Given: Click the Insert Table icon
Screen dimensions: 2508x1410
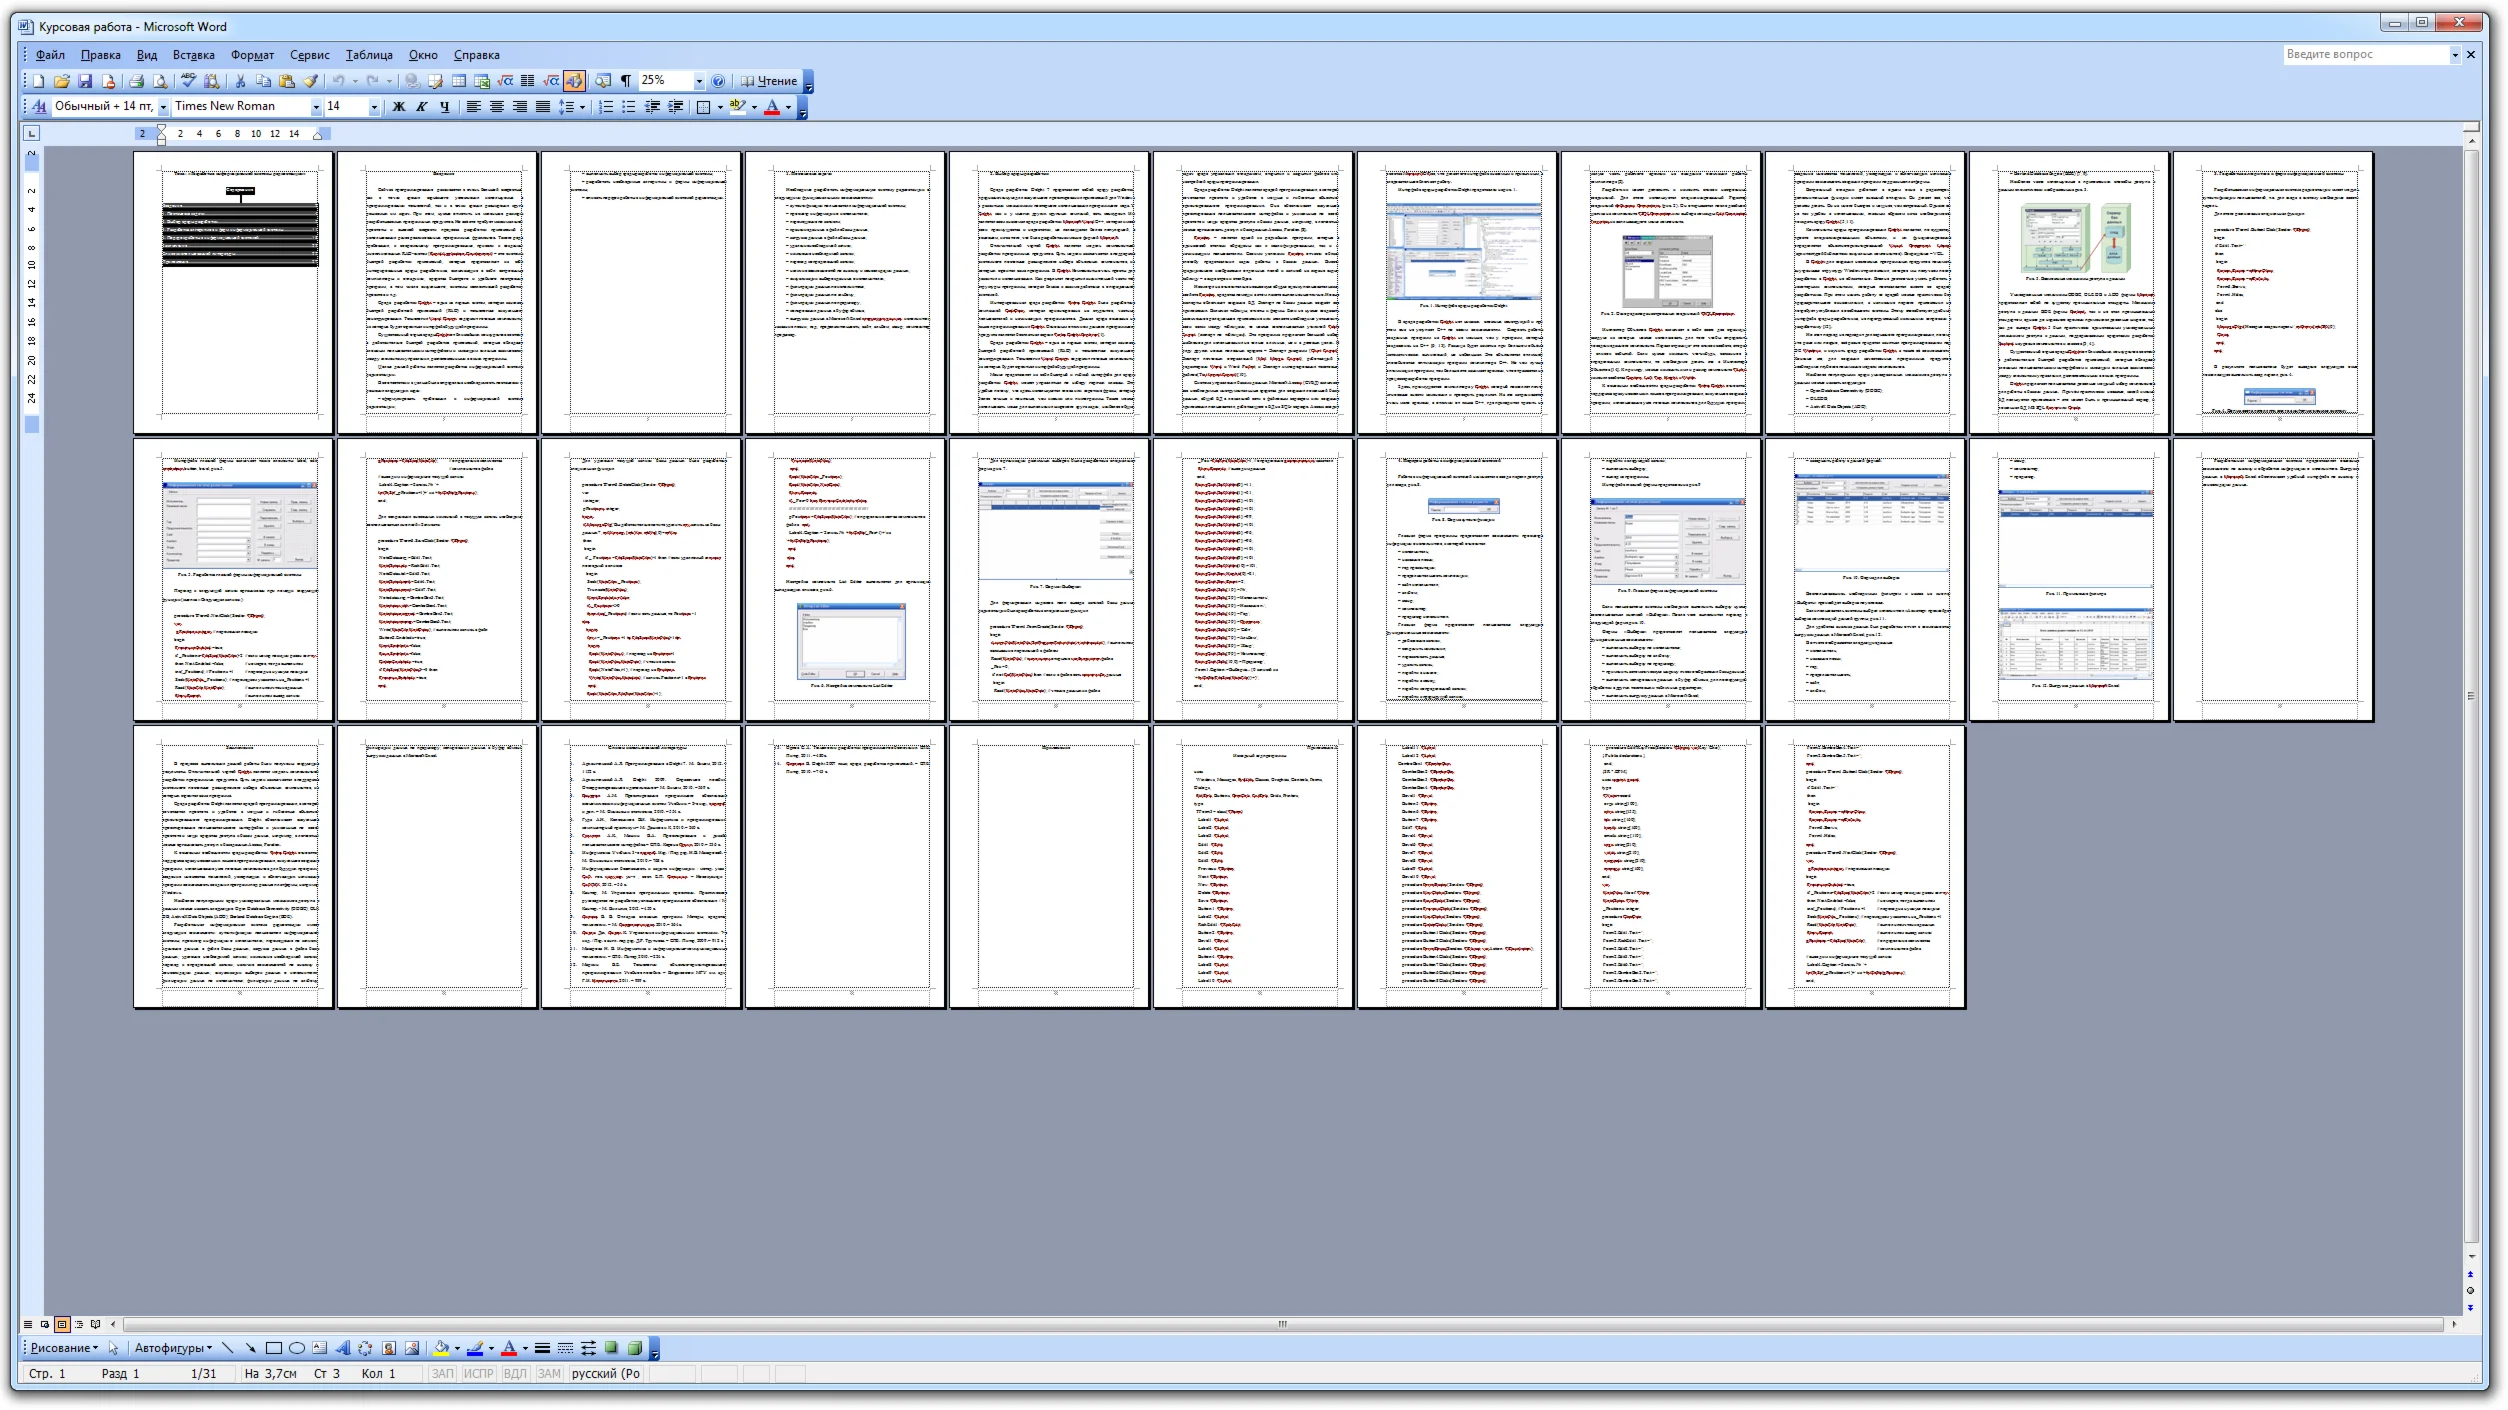Looking at the screenshot, I should pos(459,81).
